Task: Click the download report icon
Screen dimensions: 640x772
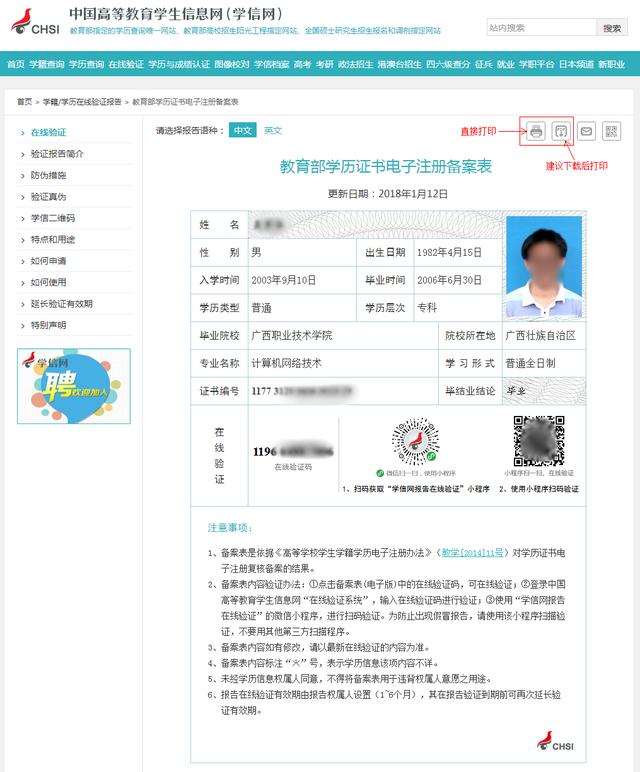Action: pos(561,131)
